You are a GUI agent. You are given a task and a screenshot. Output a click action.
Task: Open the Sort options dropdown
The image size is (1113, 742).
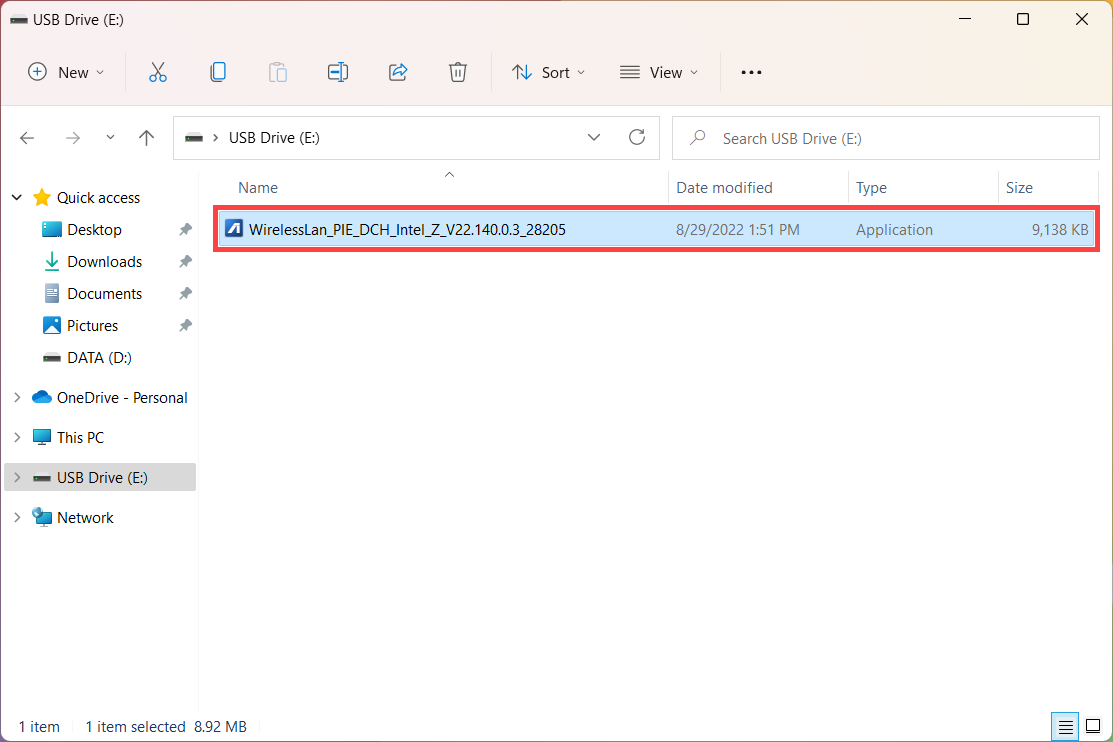[x=549, y=72]
